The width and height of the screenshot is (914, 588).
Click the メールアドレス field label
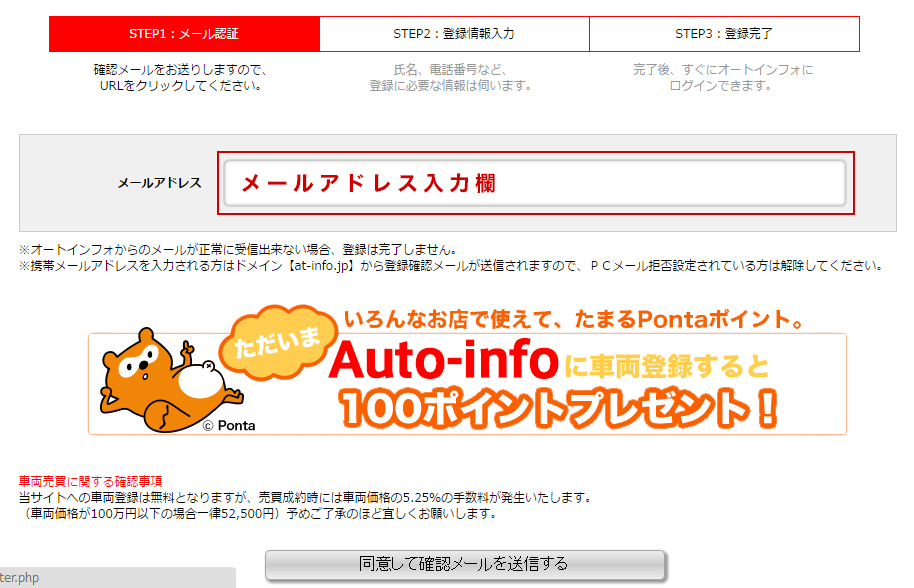point(159,183)
